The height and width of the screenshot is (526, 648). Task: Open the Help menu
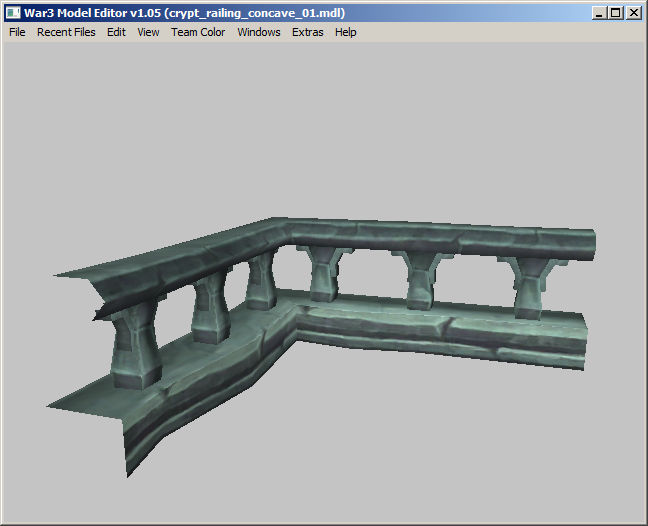pyautogui.click(x=345, y=32)
